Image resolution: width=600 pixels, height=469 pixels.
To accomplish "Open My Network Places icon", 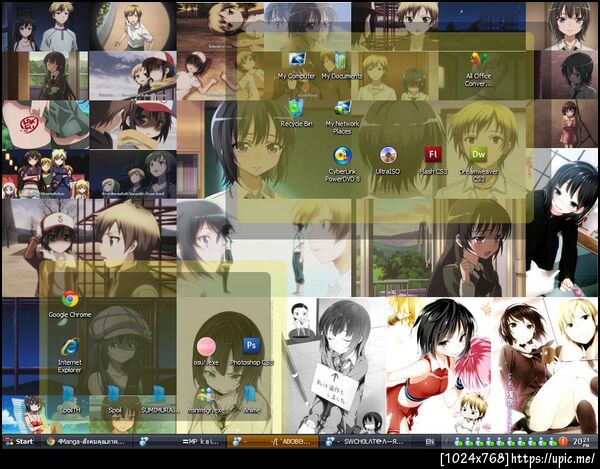I will point(342,117).
